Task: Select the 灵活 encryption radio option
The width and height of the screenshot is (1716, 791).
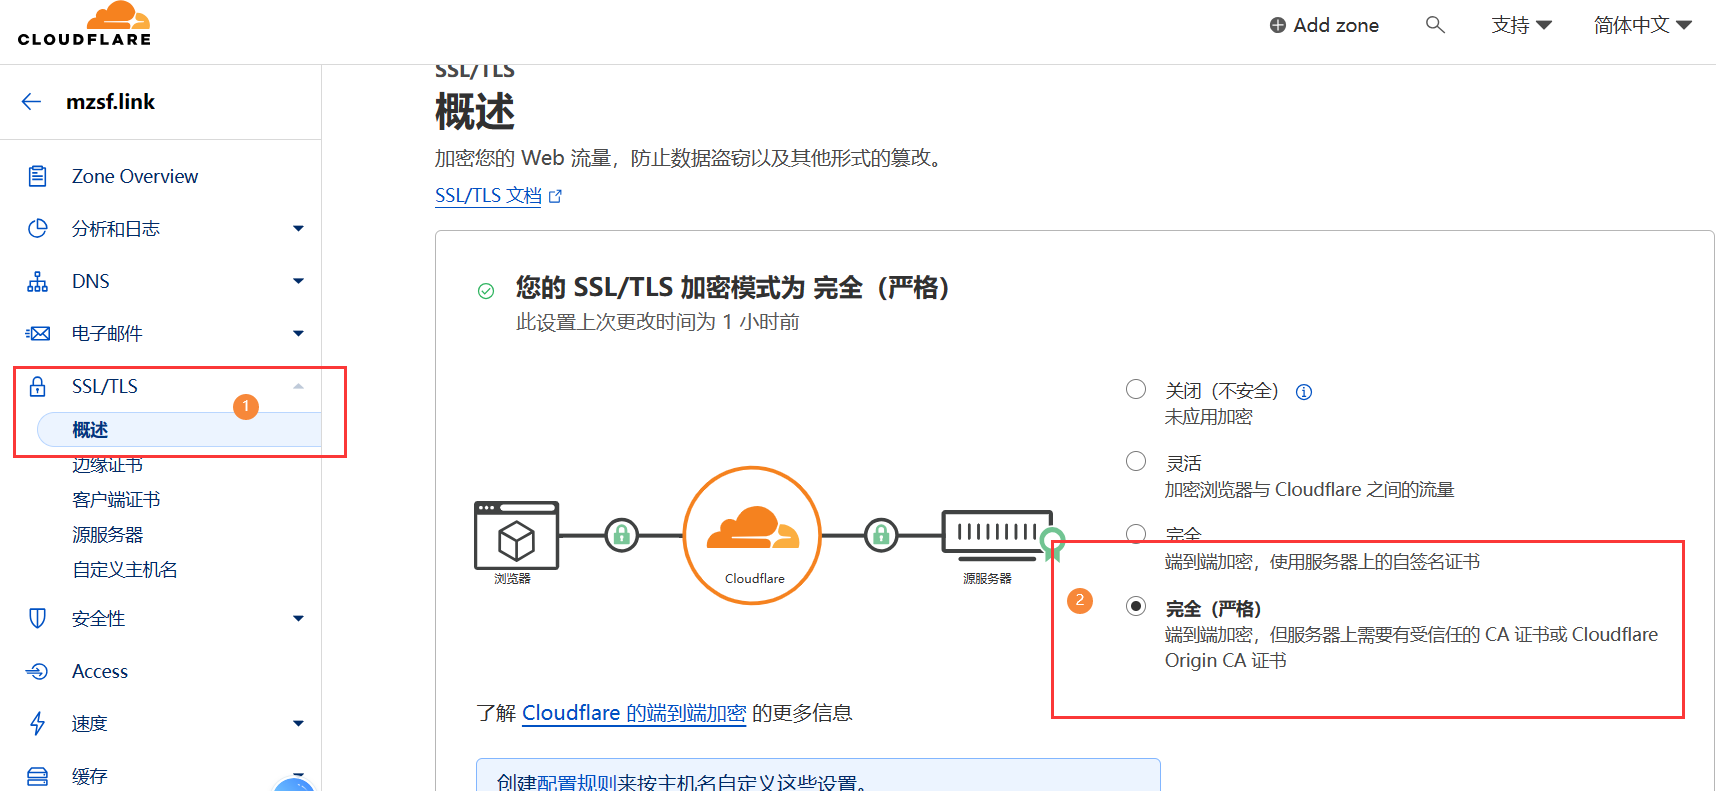Action: [1136, 461]
